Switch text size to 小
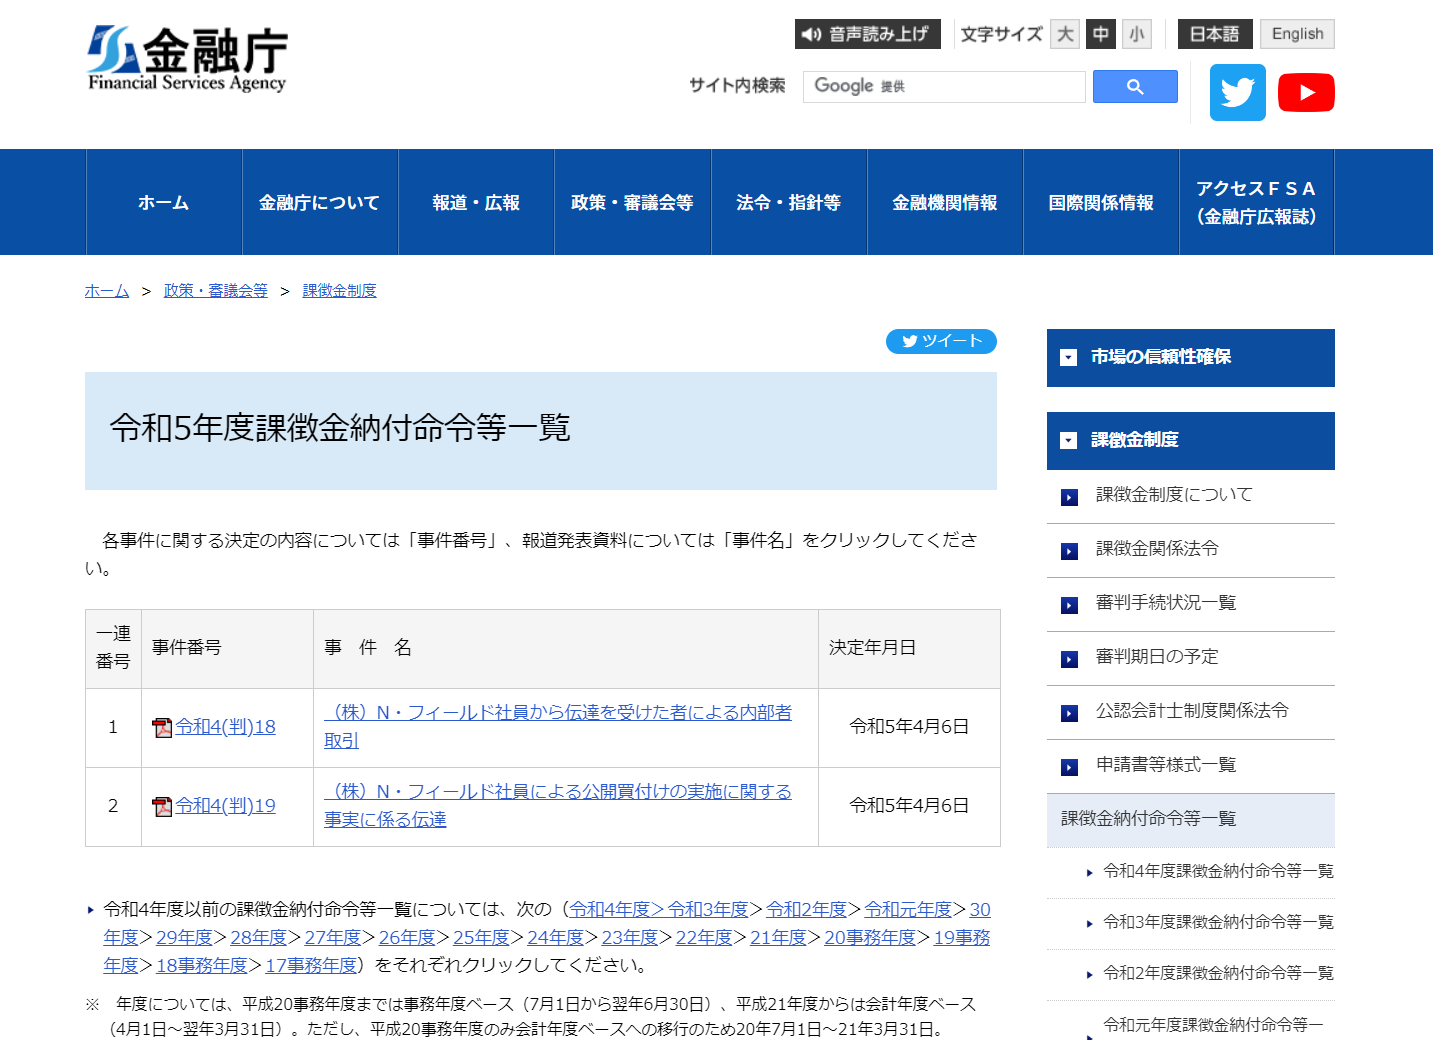This screenshot has height=1040, width=1433. [x=1136, y=33]
